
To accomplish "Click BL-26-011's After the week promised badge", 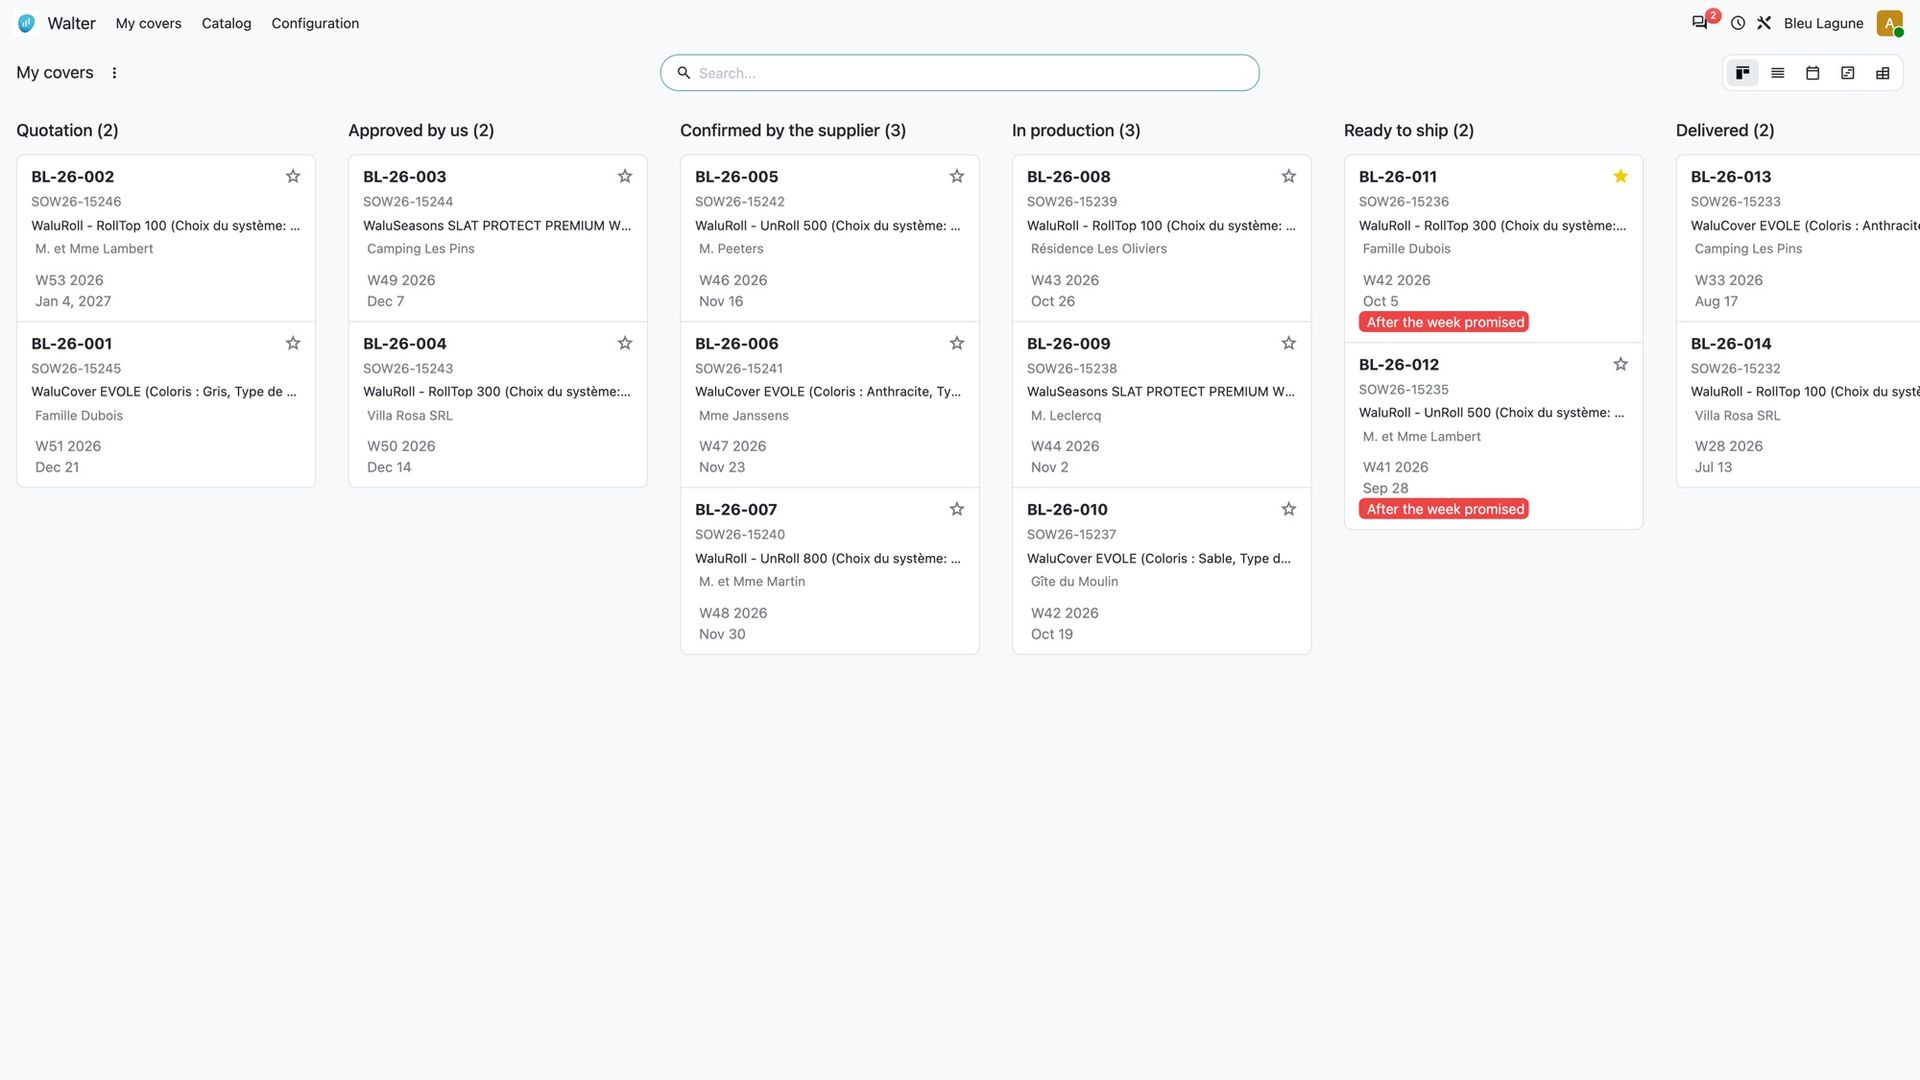I will [1444, 322].
